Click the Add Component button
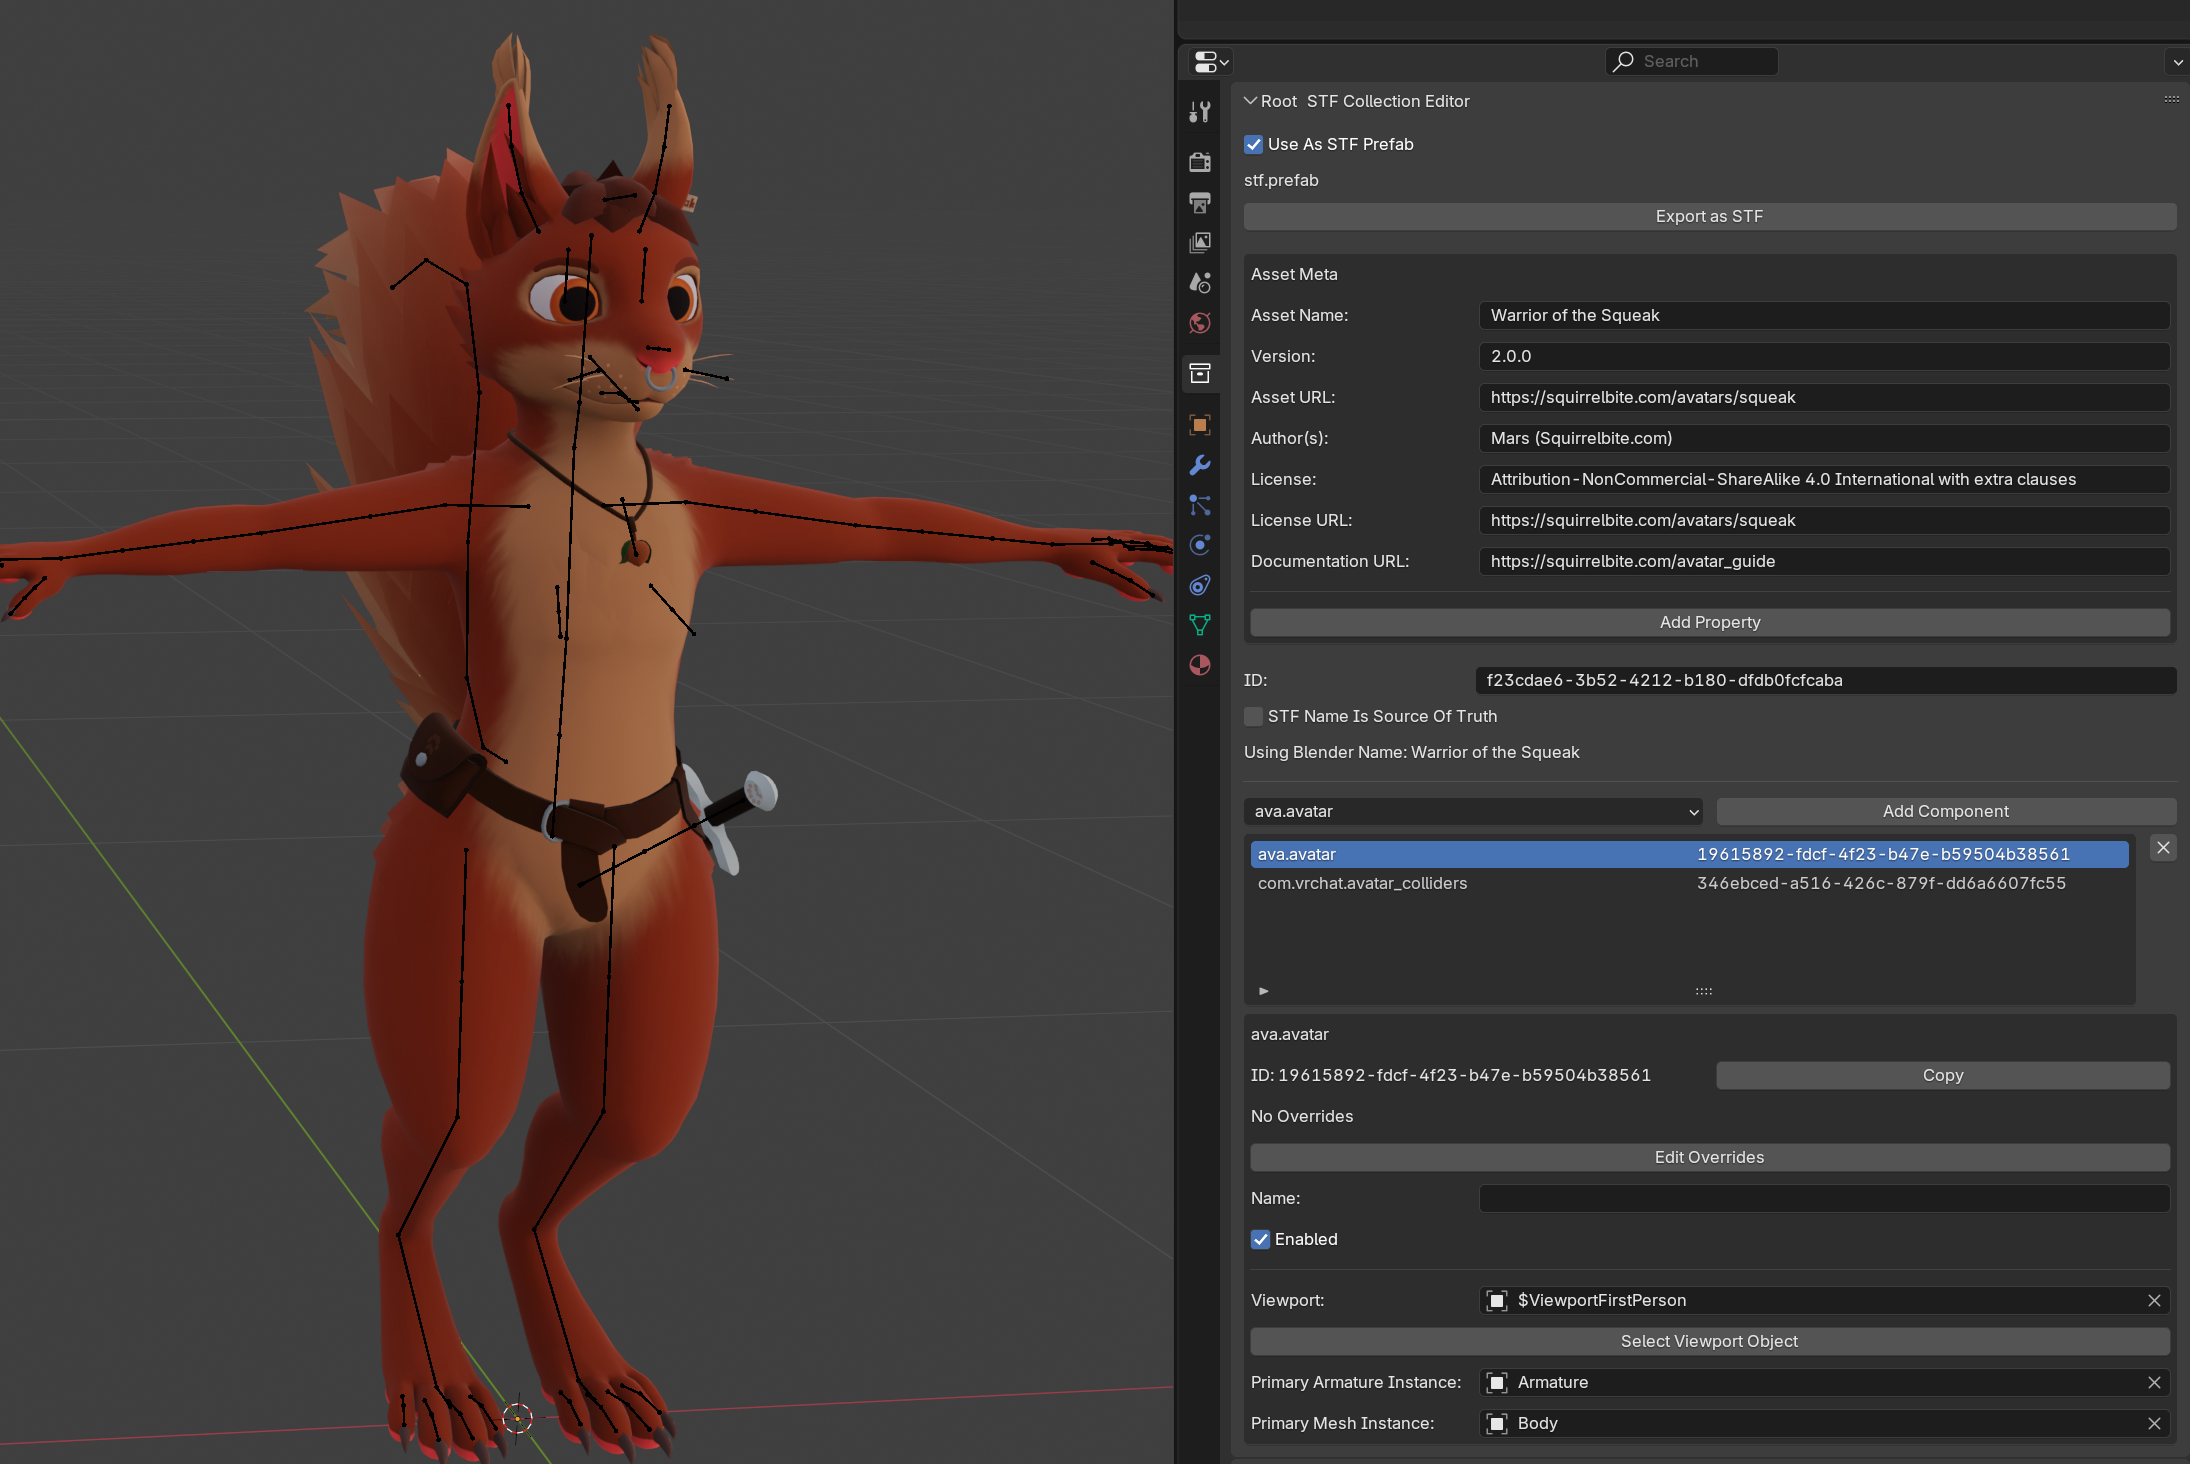 point(1946,811)
